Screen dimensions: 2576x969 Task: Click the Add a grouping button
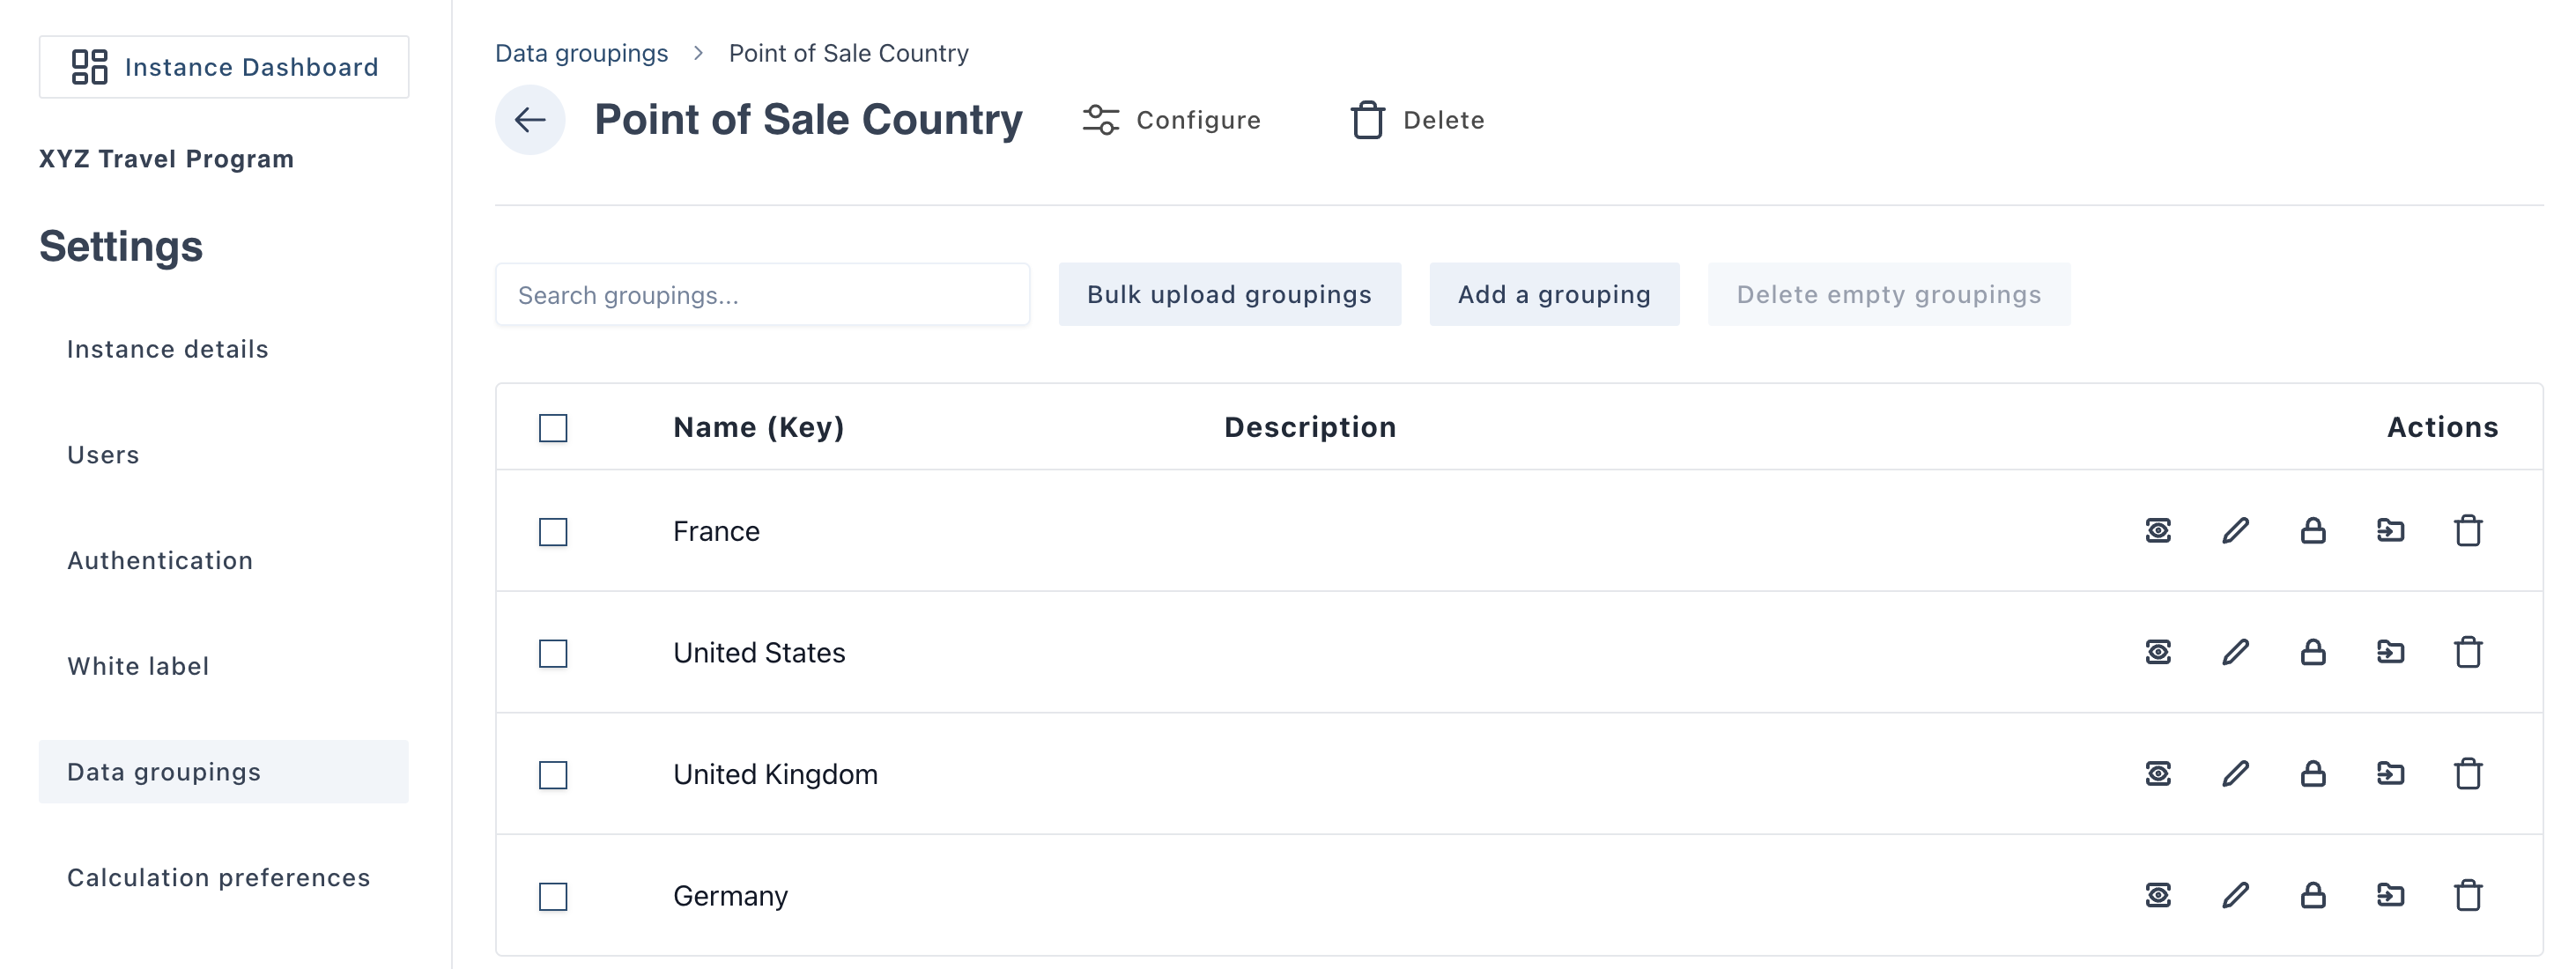coord(1553,295)
